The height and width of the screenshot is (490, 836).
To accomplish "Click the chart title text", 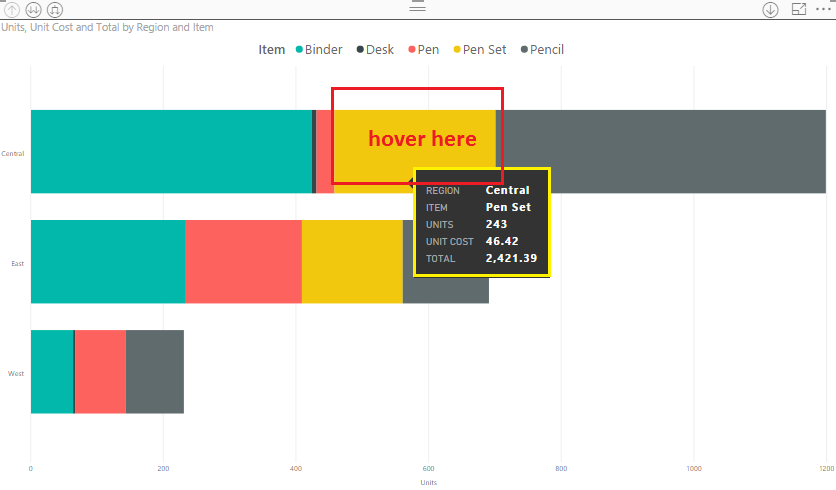I will (107, 27).
